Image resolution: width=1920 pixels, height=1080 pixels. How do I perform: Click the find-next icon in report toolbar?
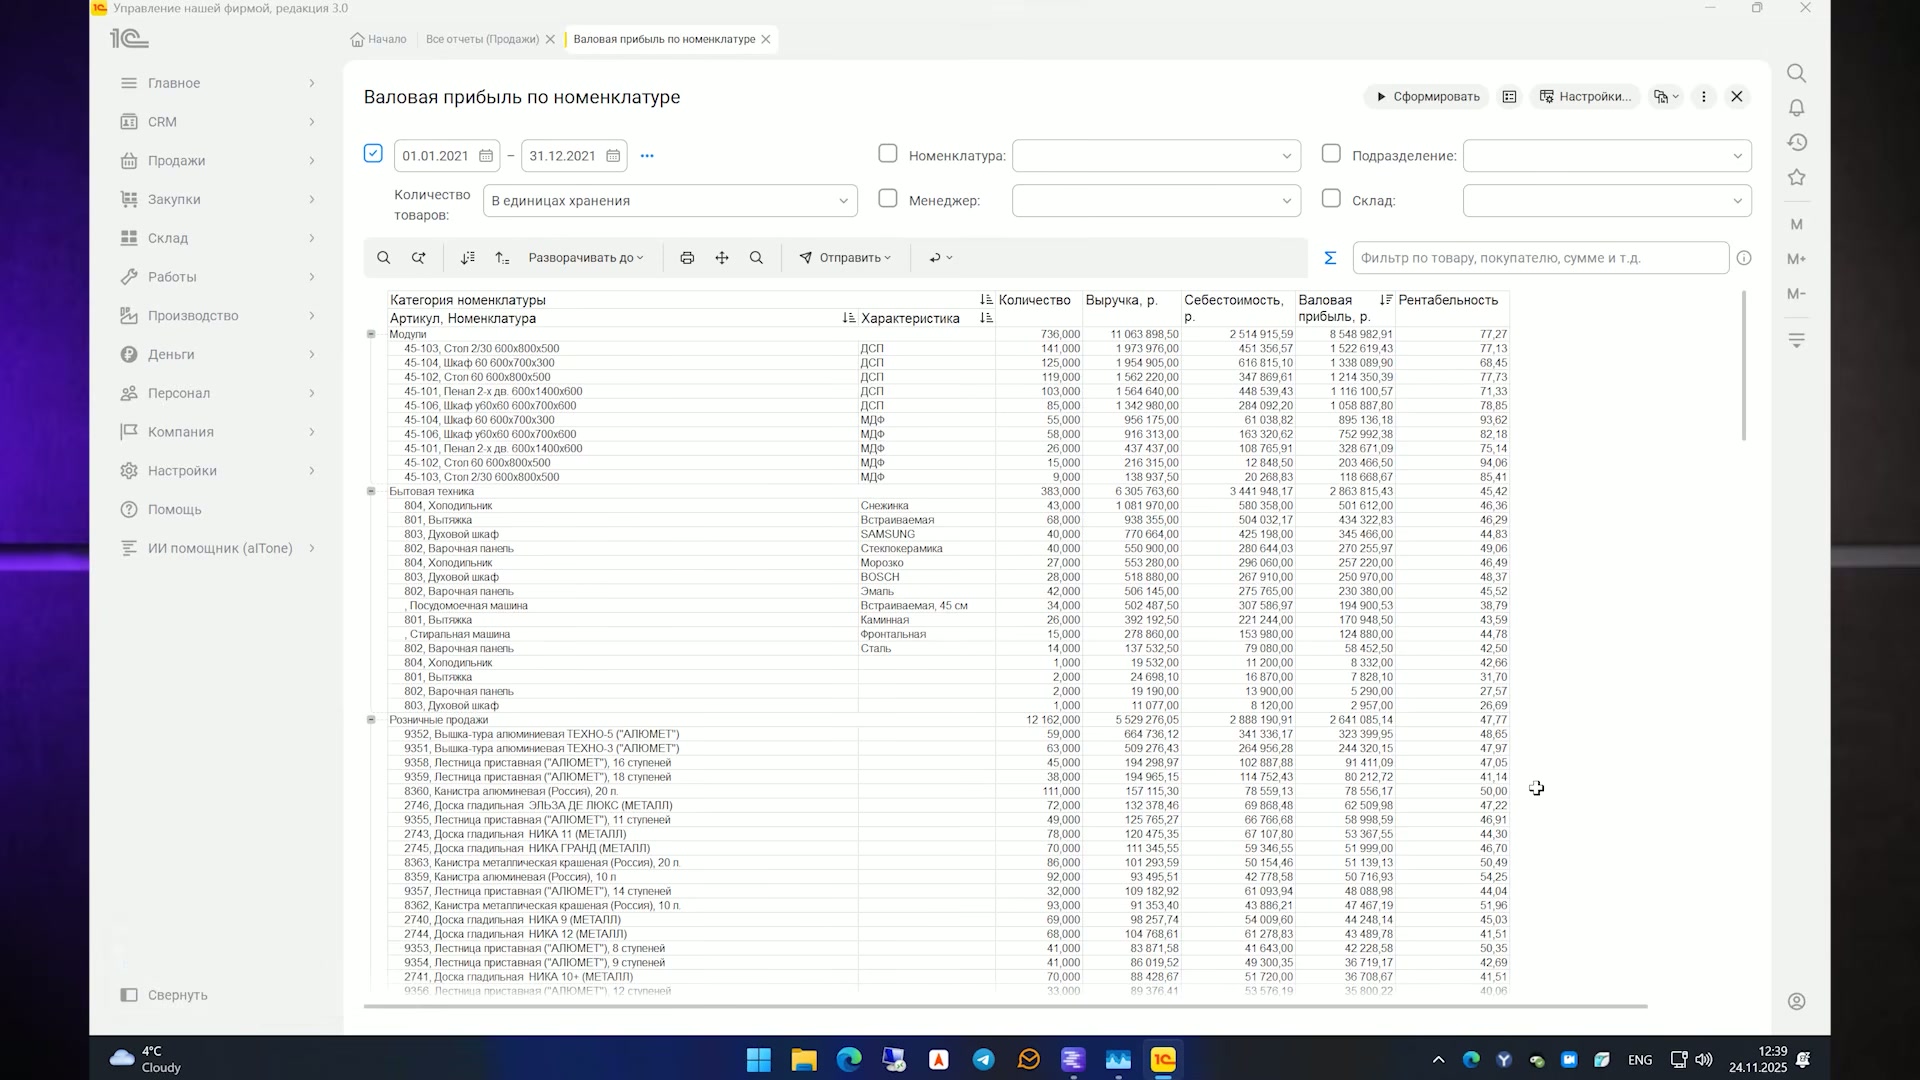click(419, 258)
